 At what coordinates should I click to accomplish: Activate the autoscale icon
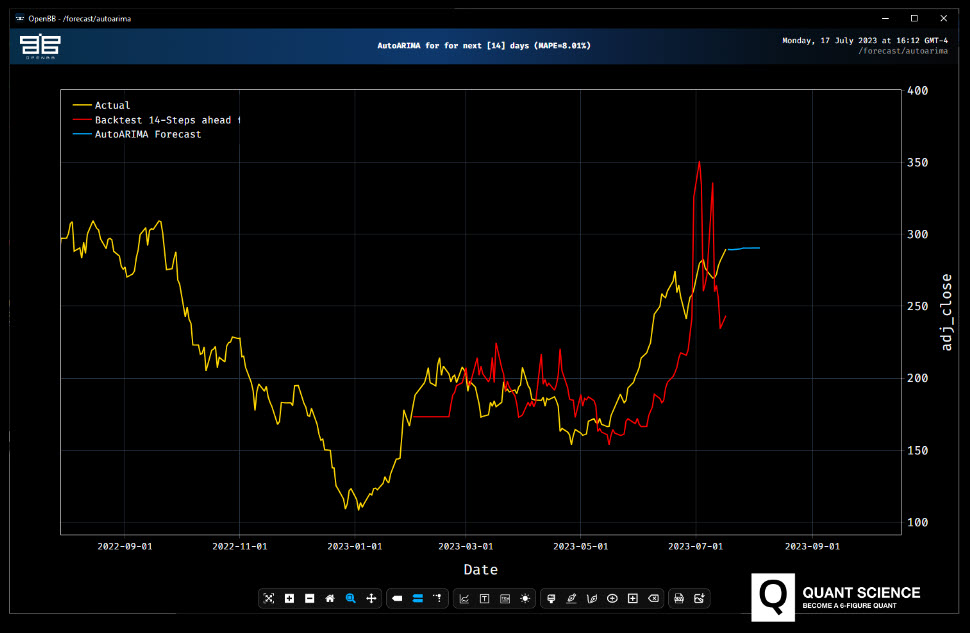click(x=268, y=598)
